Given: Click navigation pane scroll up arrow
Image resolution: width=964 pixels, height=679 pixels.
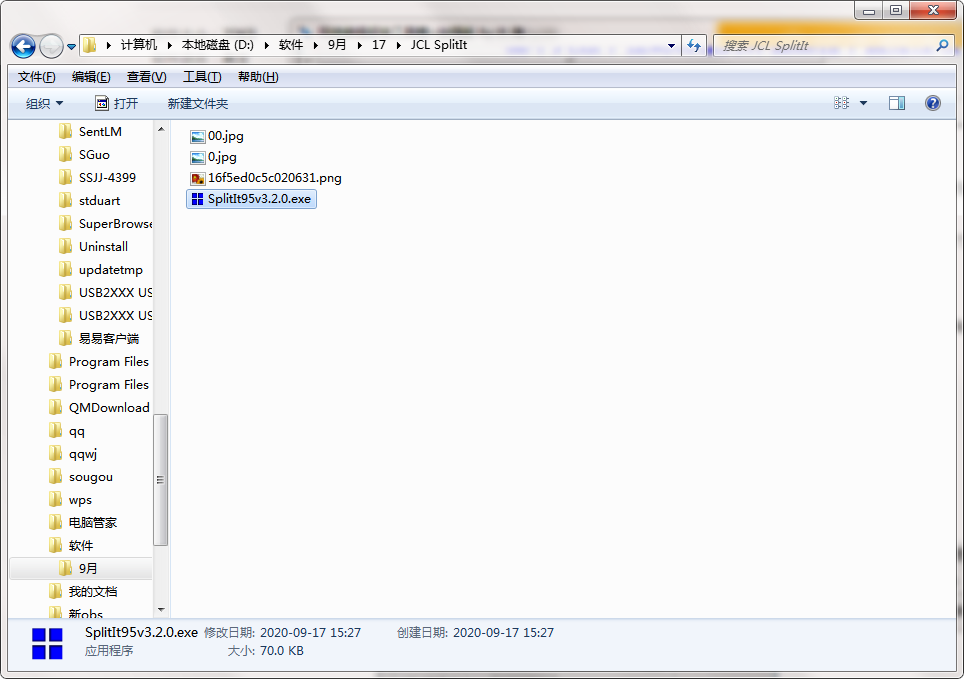Looking at the screenshot, I should 161,130.
